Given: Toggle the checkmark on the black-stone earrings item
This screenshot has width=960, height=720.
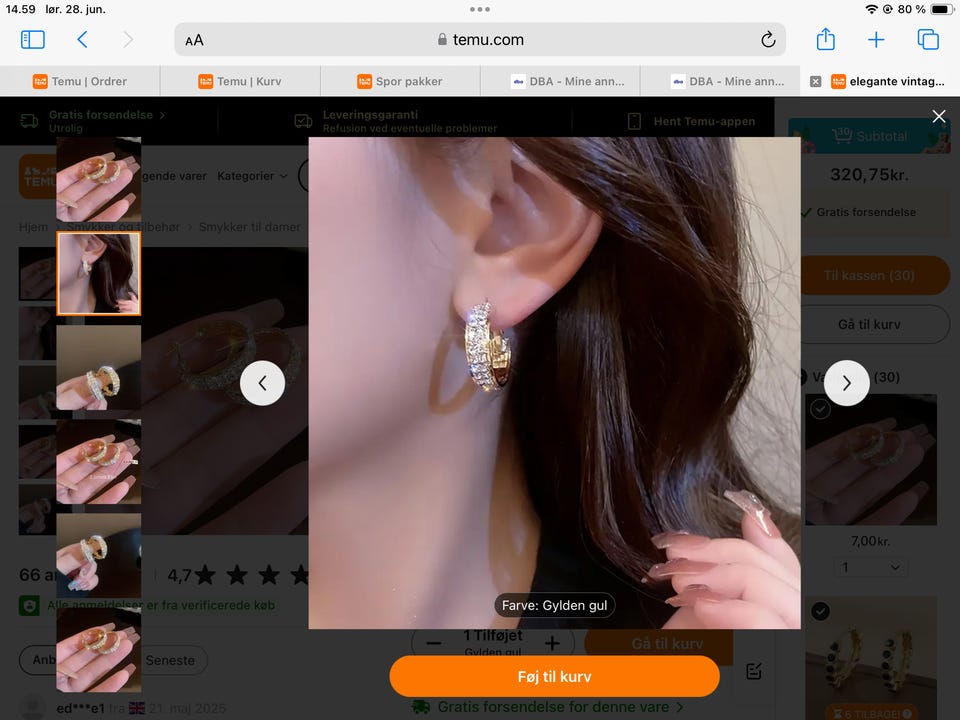Looking at the screenshot, I should [820, 611].
